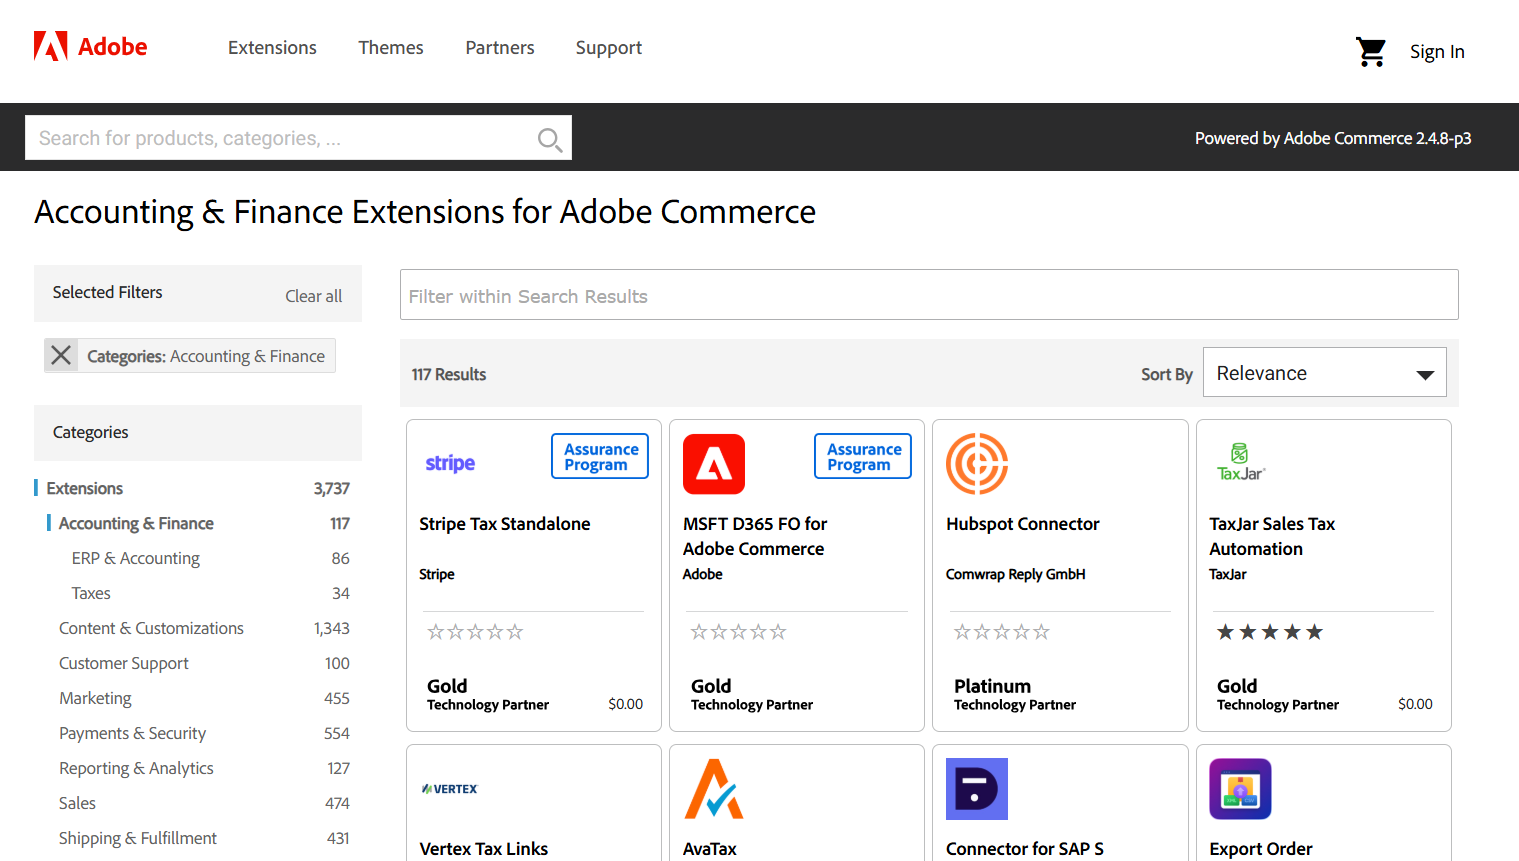Open Vertex Tax Links title
The height and width of the screenshot is (861, 1519).
pyautogui.click(x=484, y=849)
